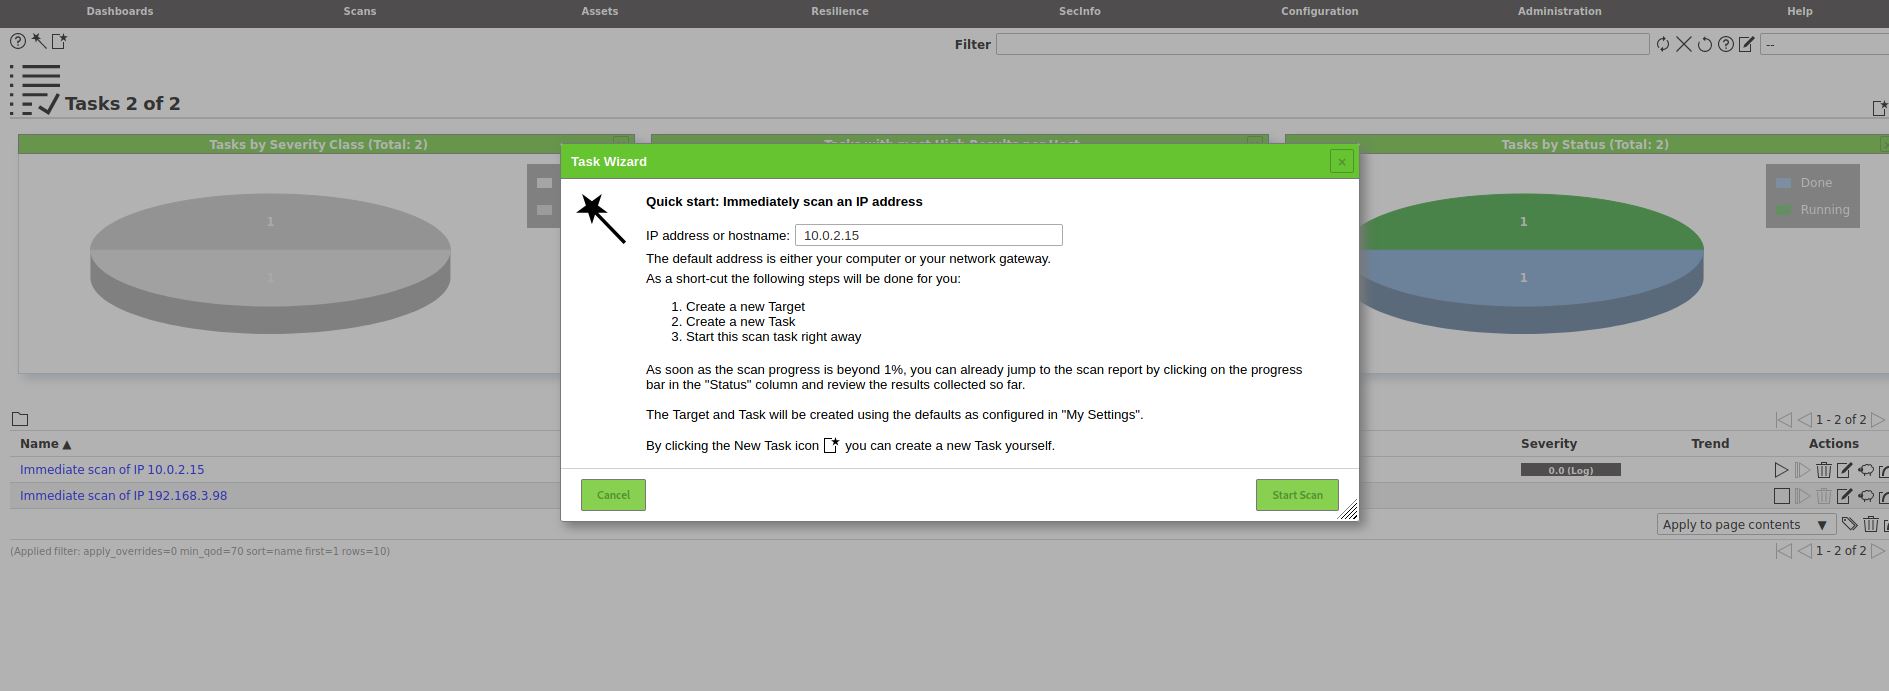Click the applied filter summary text

[x=200, y=551]
